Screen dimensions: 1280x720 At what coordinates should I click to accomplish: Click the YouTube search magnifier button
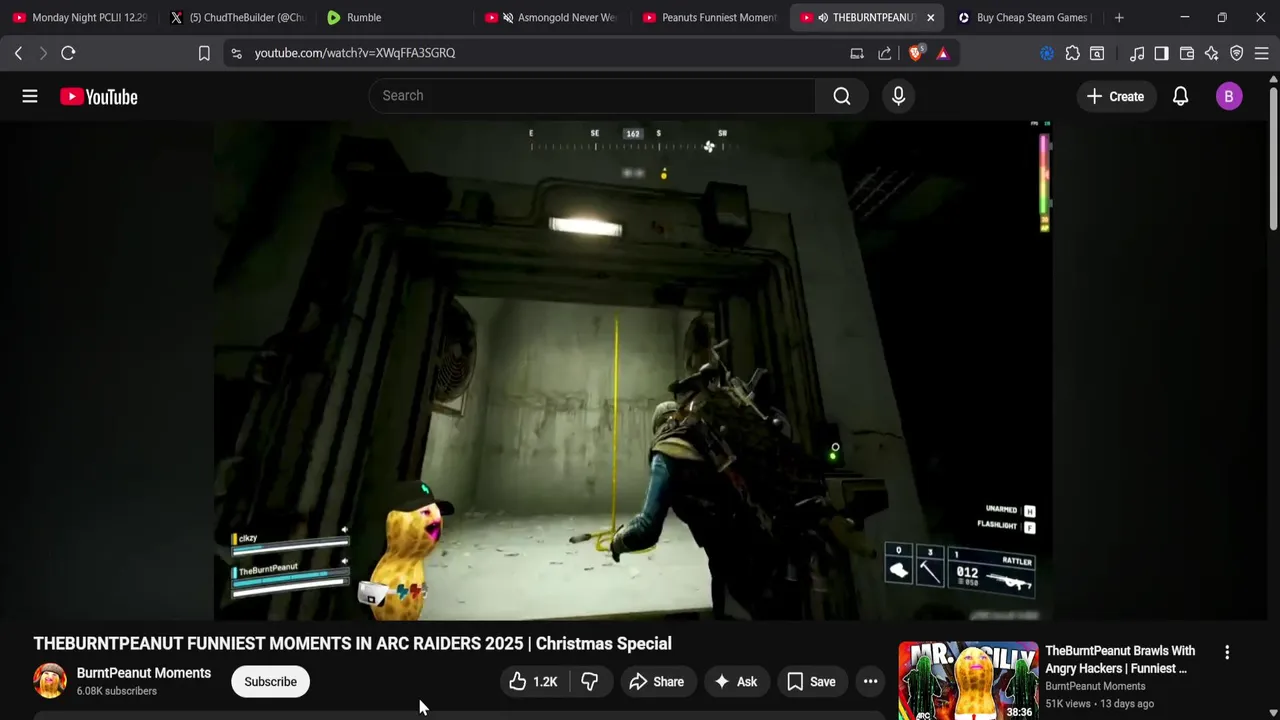pyautogui.click(x=842, y=96)
